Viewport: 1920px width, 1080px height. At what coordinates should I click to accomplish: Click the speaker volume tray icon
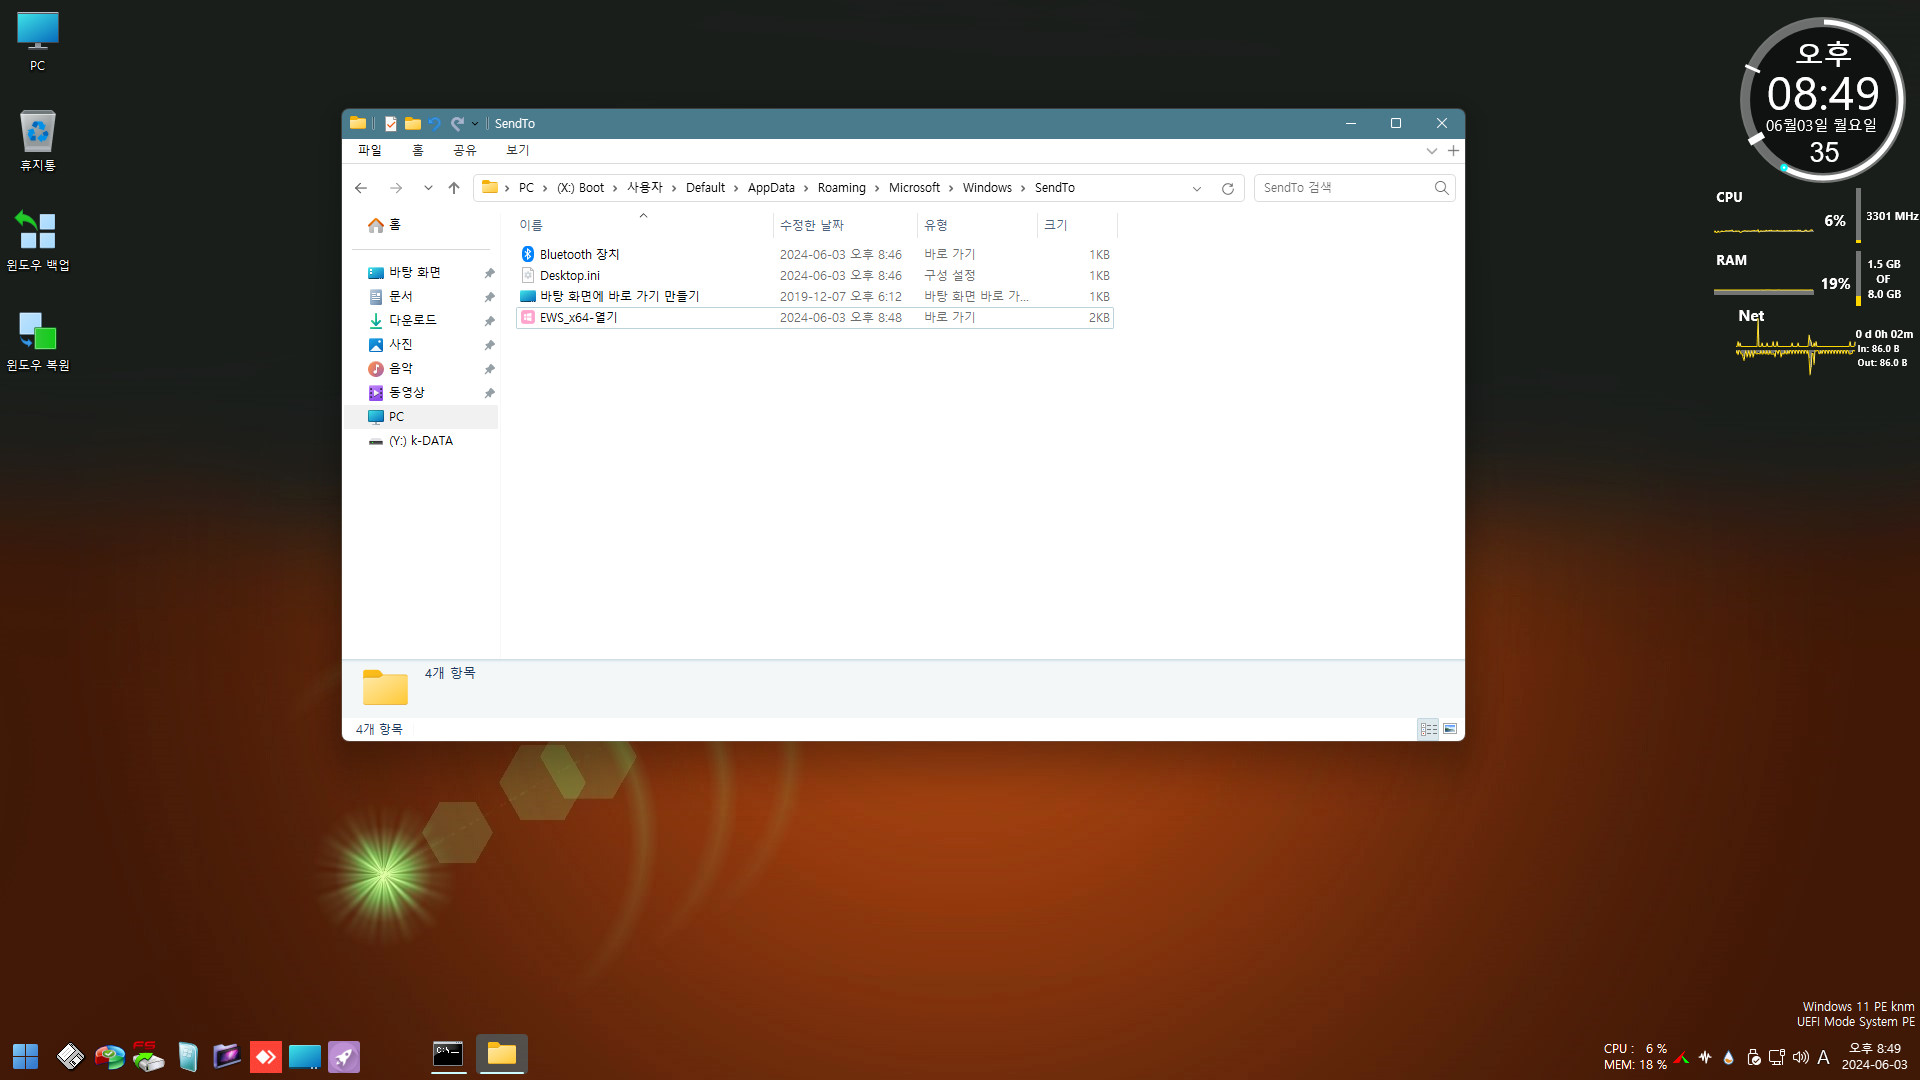click(x=1801, y=1057)
